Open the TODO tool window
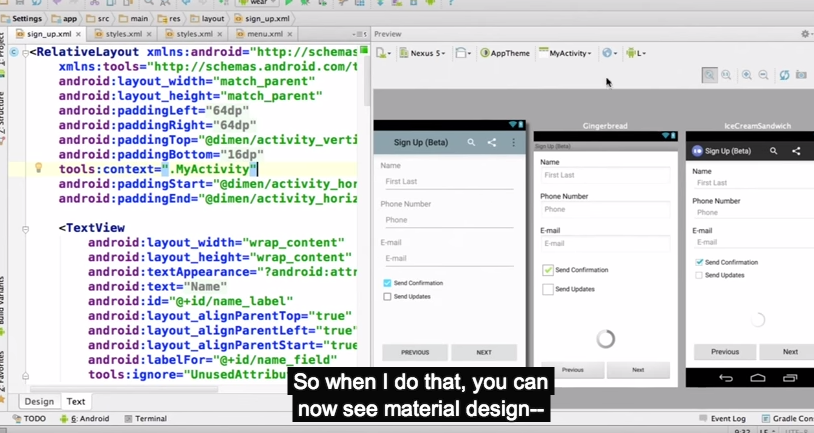 click(29, 418)
